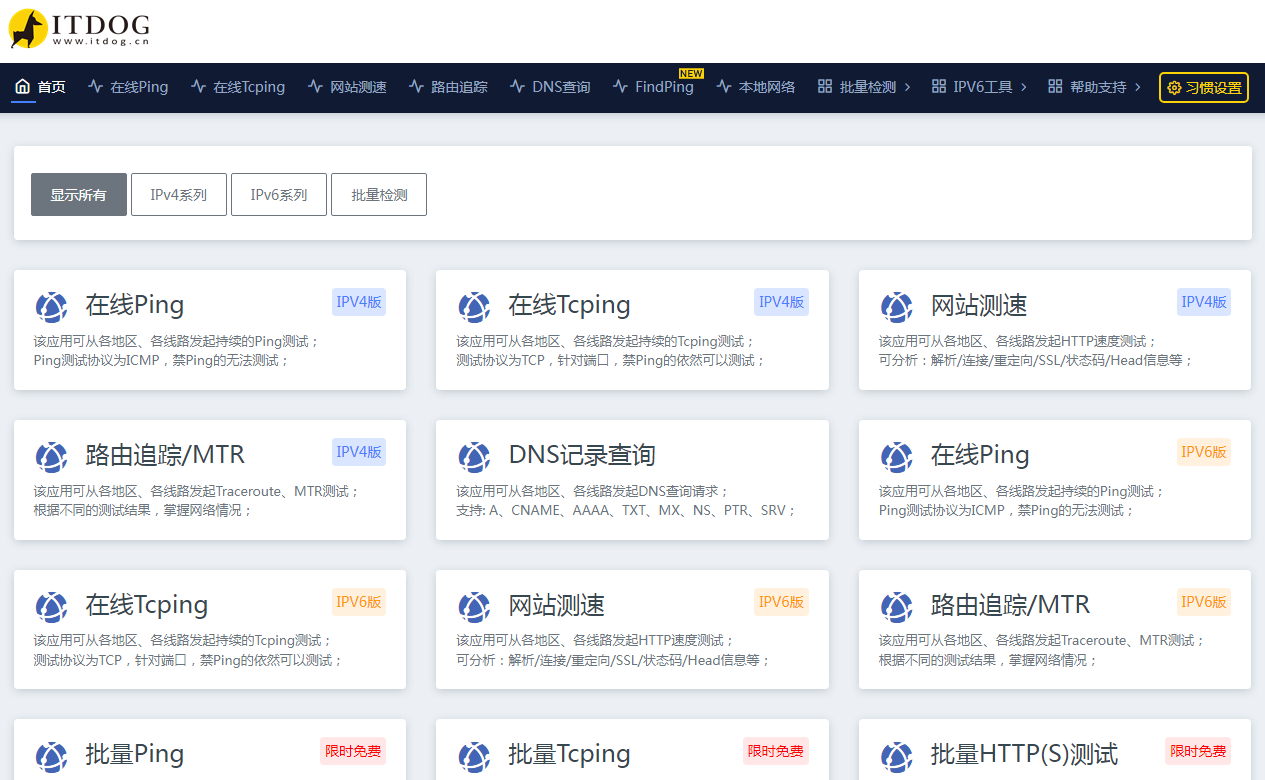Select the 显示所有 filter
This screenshot has width=1265, height=780.
coord(79,195)
